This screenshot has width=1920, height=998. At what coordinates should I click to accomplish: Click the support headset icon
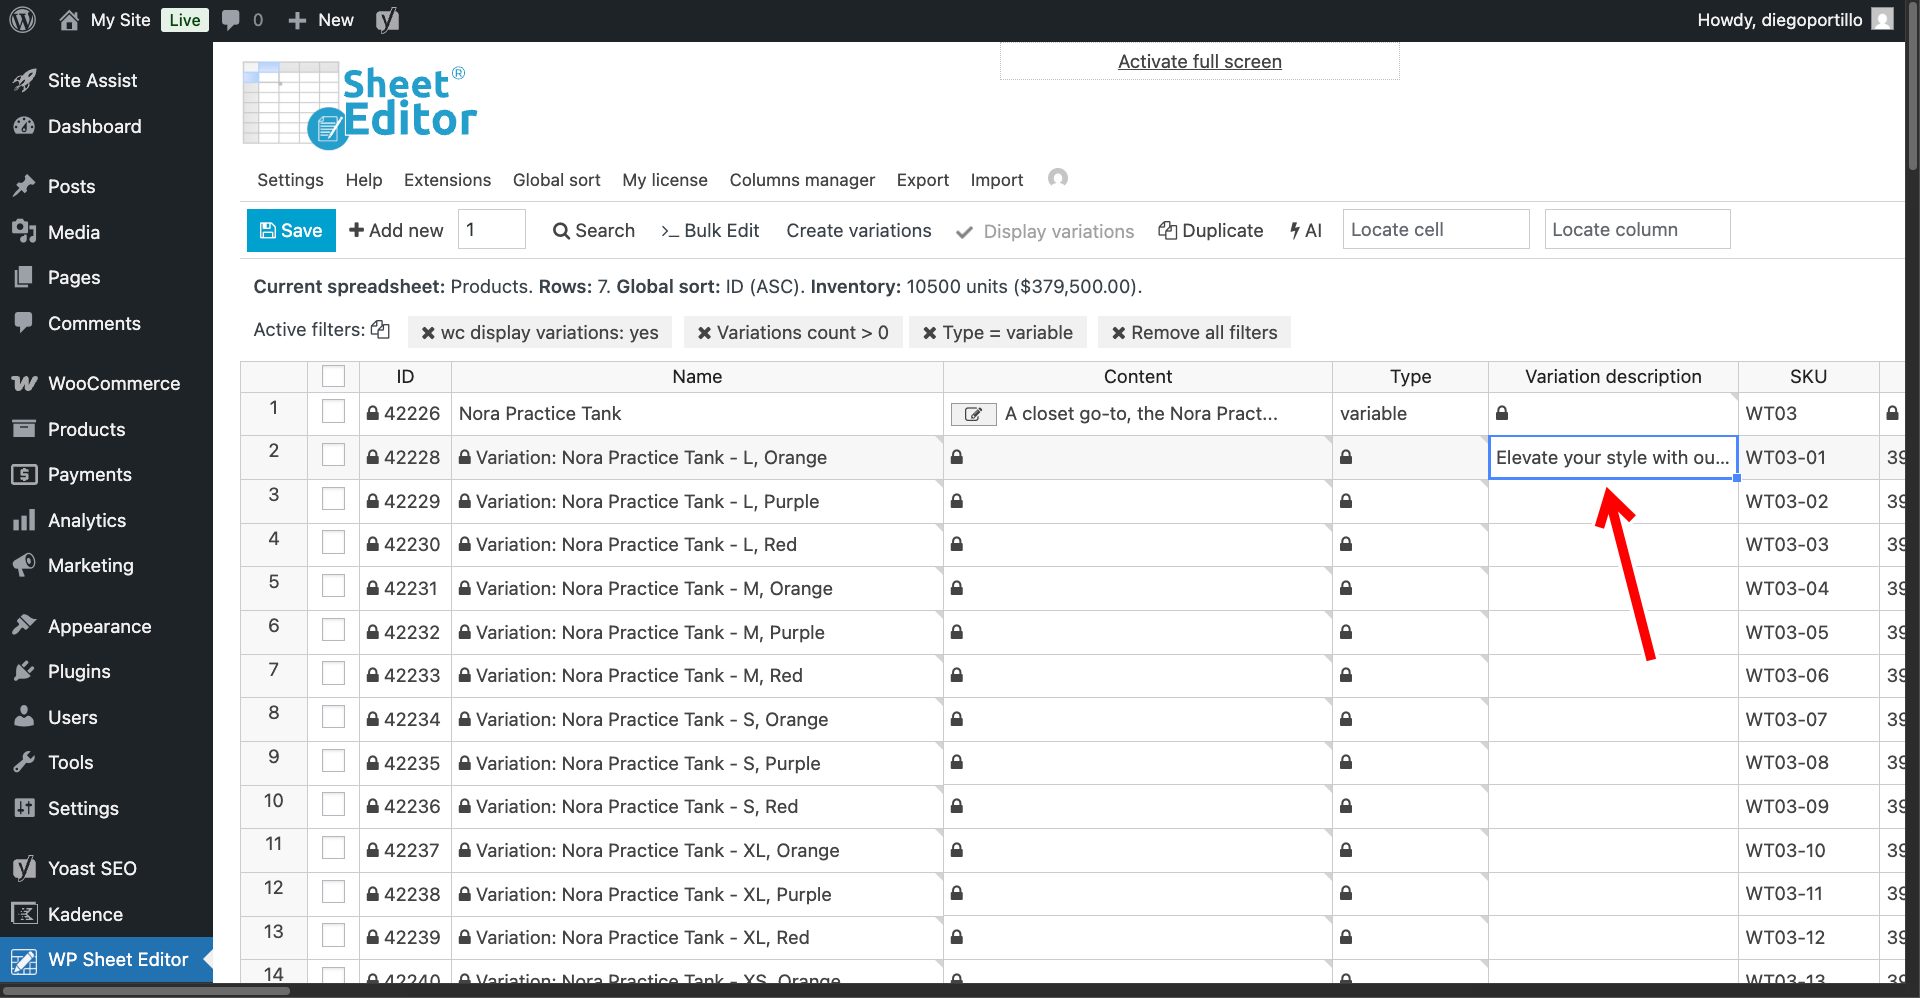click(x=1057, y=178)
